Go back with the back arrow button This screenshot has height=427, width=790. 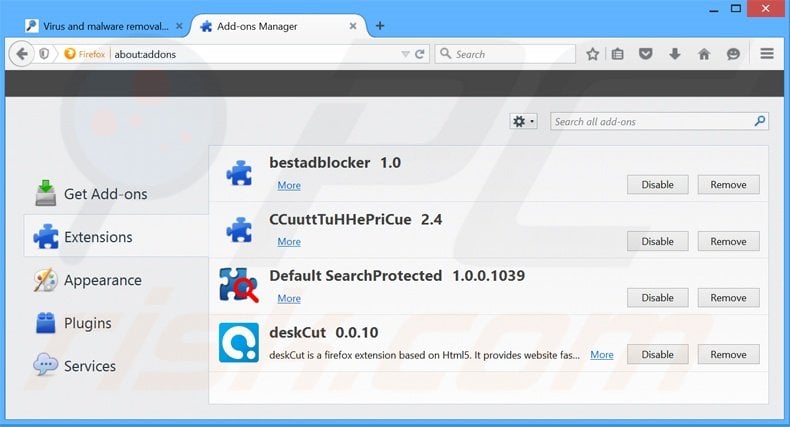(22, 54)
